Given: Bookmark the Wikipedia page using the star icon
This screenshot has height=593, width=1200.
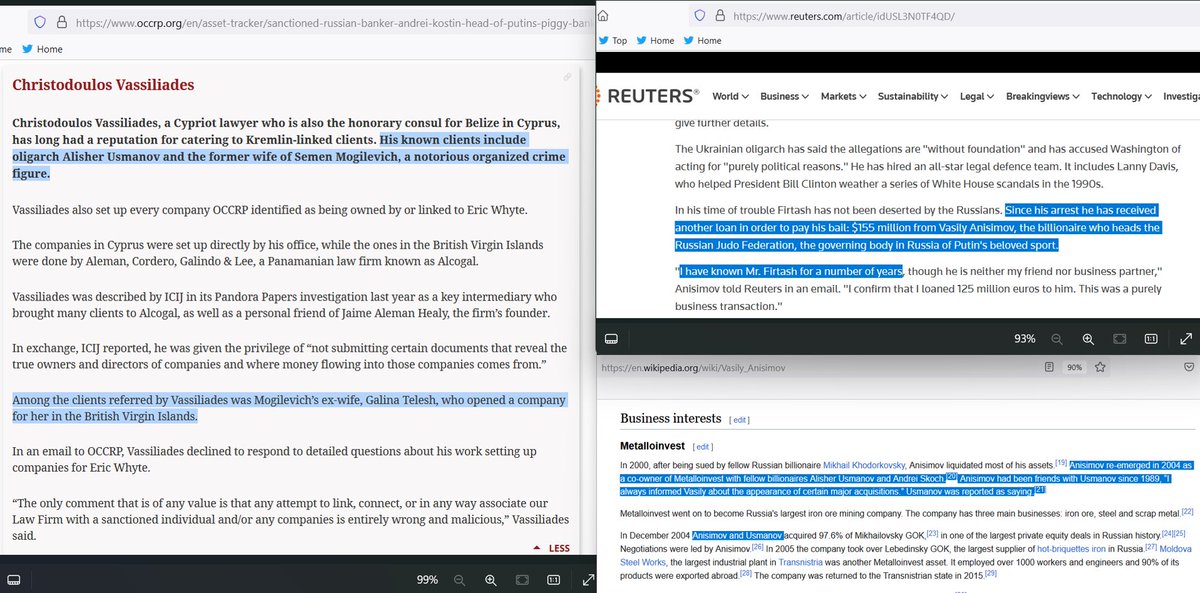Looking at the screenshot, I should coord(1100,367).
